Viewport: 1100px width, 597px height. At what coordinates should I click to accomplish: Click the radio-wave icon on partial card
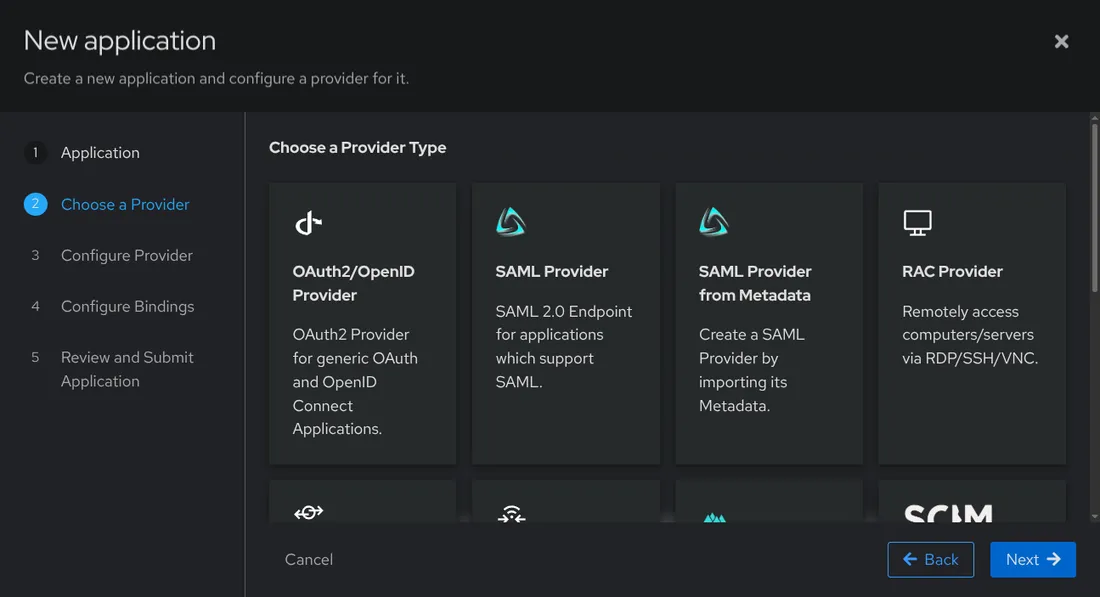pos(511,514)
